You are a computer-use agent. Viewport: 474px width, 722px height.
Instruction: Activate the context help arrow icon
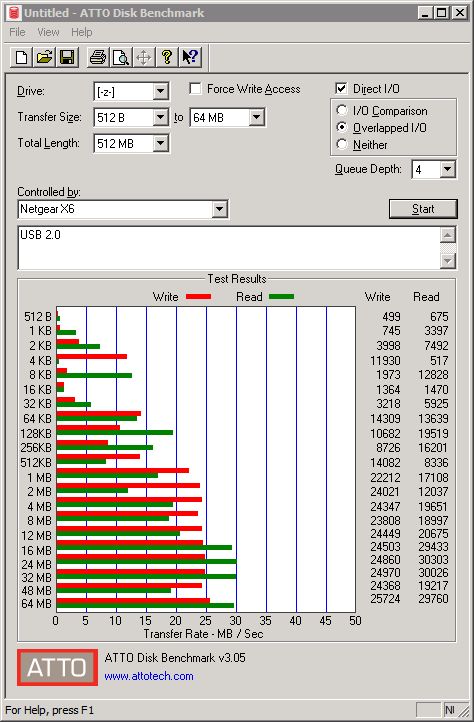[190, 58]
